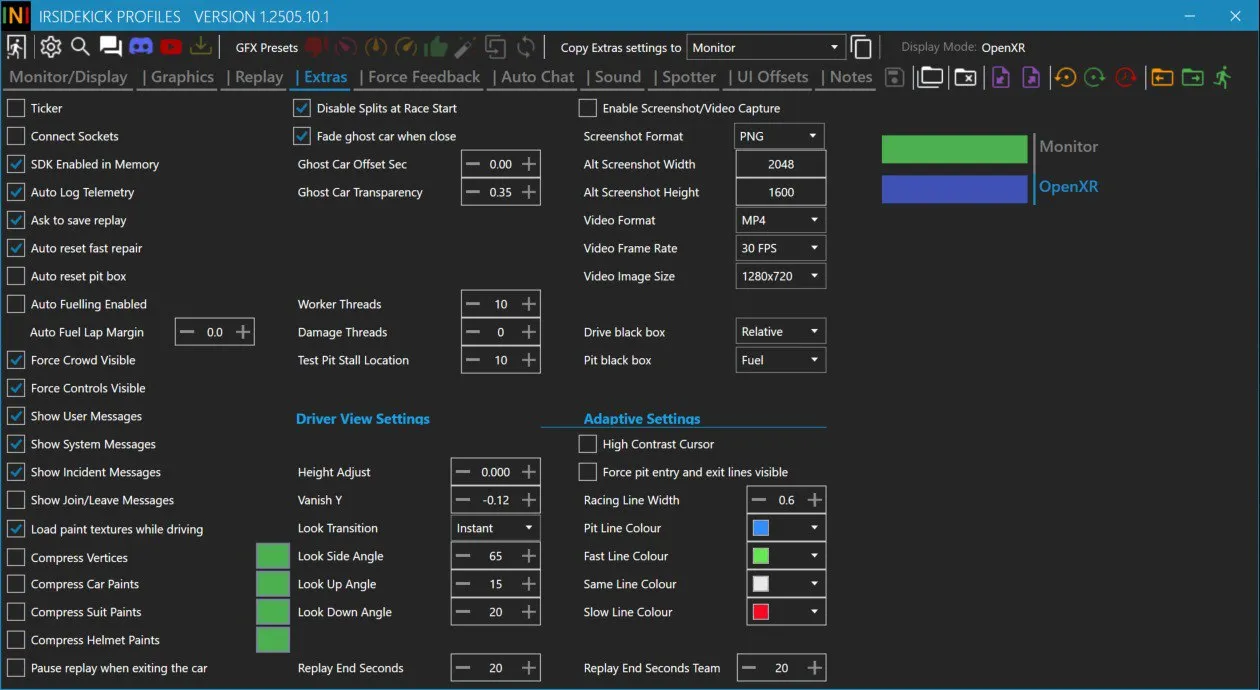This screenshot has height=690, width=1260.
Task: Select the blue OpenXR profile bar
Action: (954, 189)
